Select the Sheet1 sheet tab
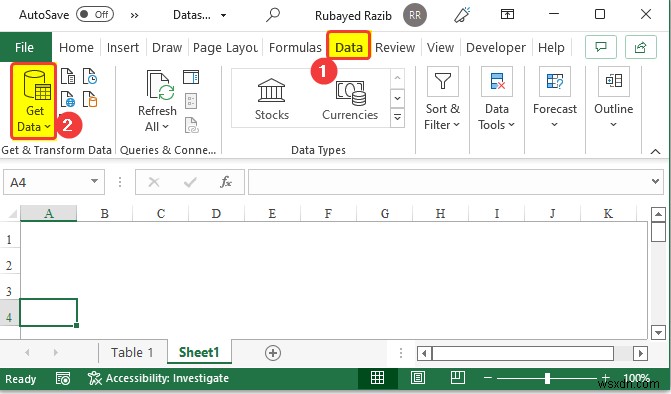This screenshot has width=671, height=394. point(199,352)
